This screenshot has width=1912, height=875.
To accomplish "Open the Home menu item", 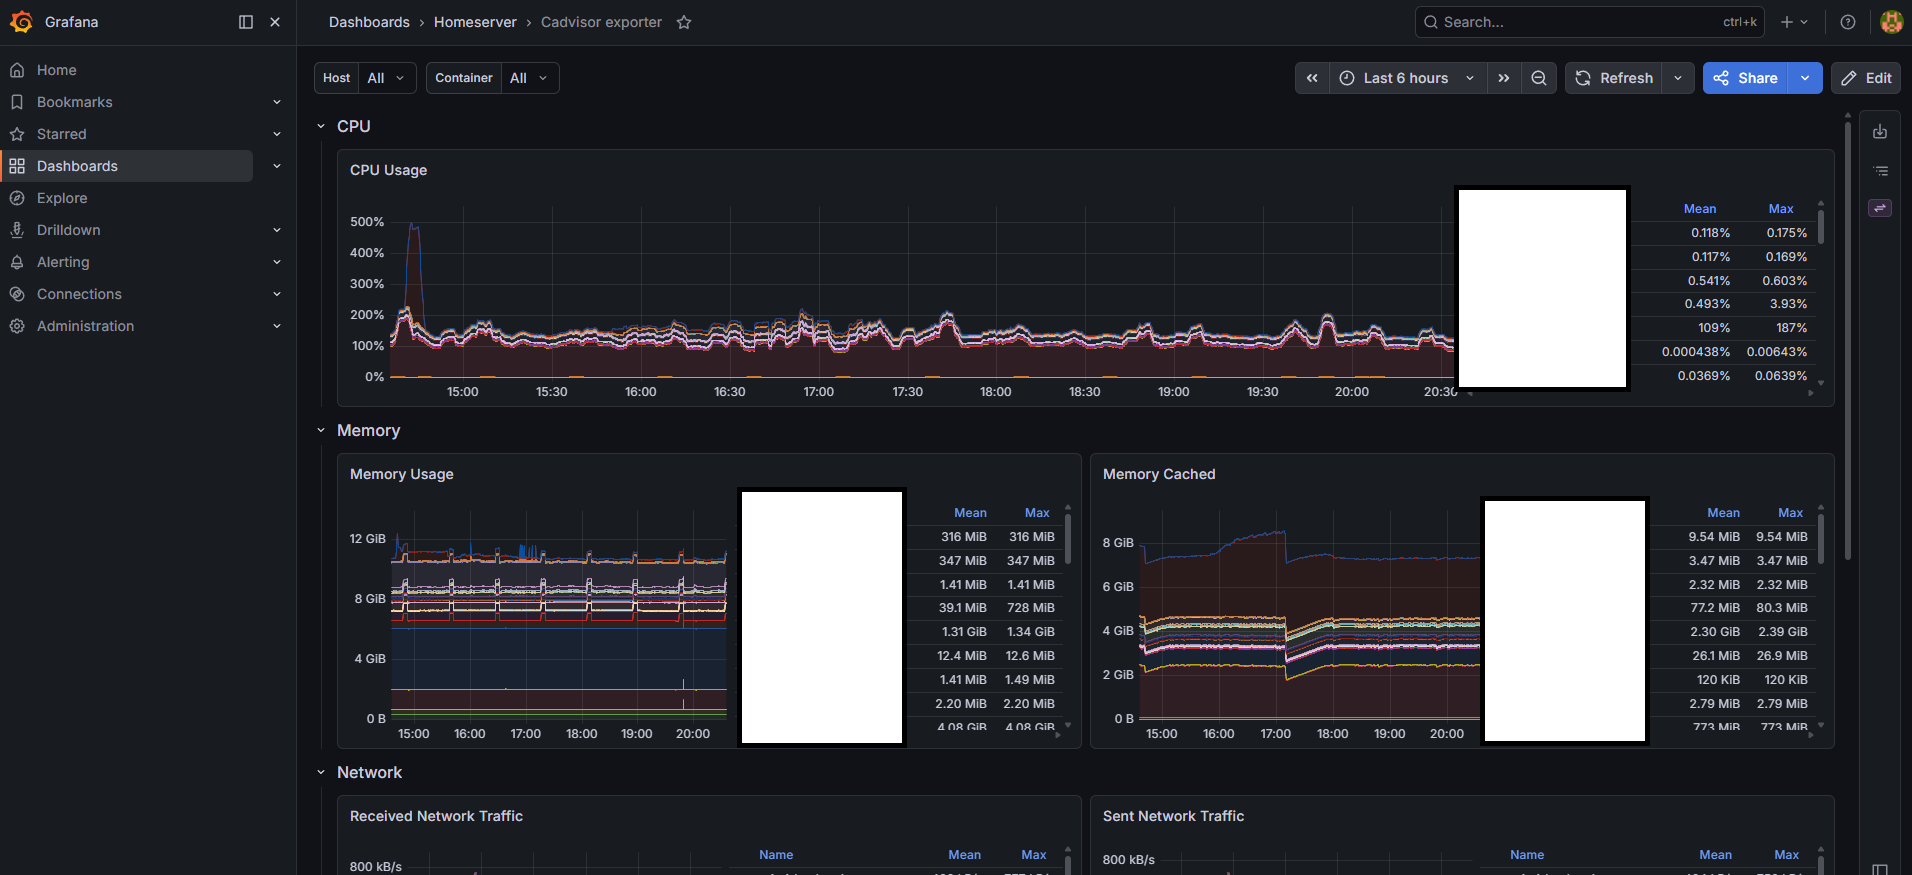I will point(57,70).
